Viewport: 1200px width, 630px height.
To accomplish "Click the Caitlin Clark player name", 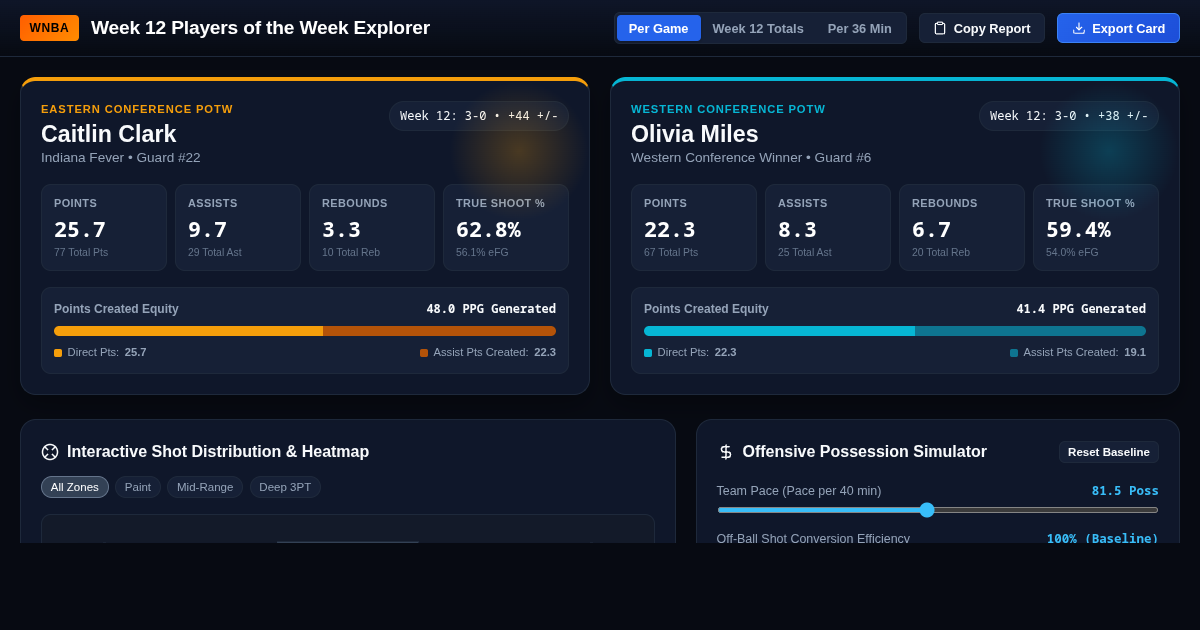I will pyautogui.click(x=109, y=134).
